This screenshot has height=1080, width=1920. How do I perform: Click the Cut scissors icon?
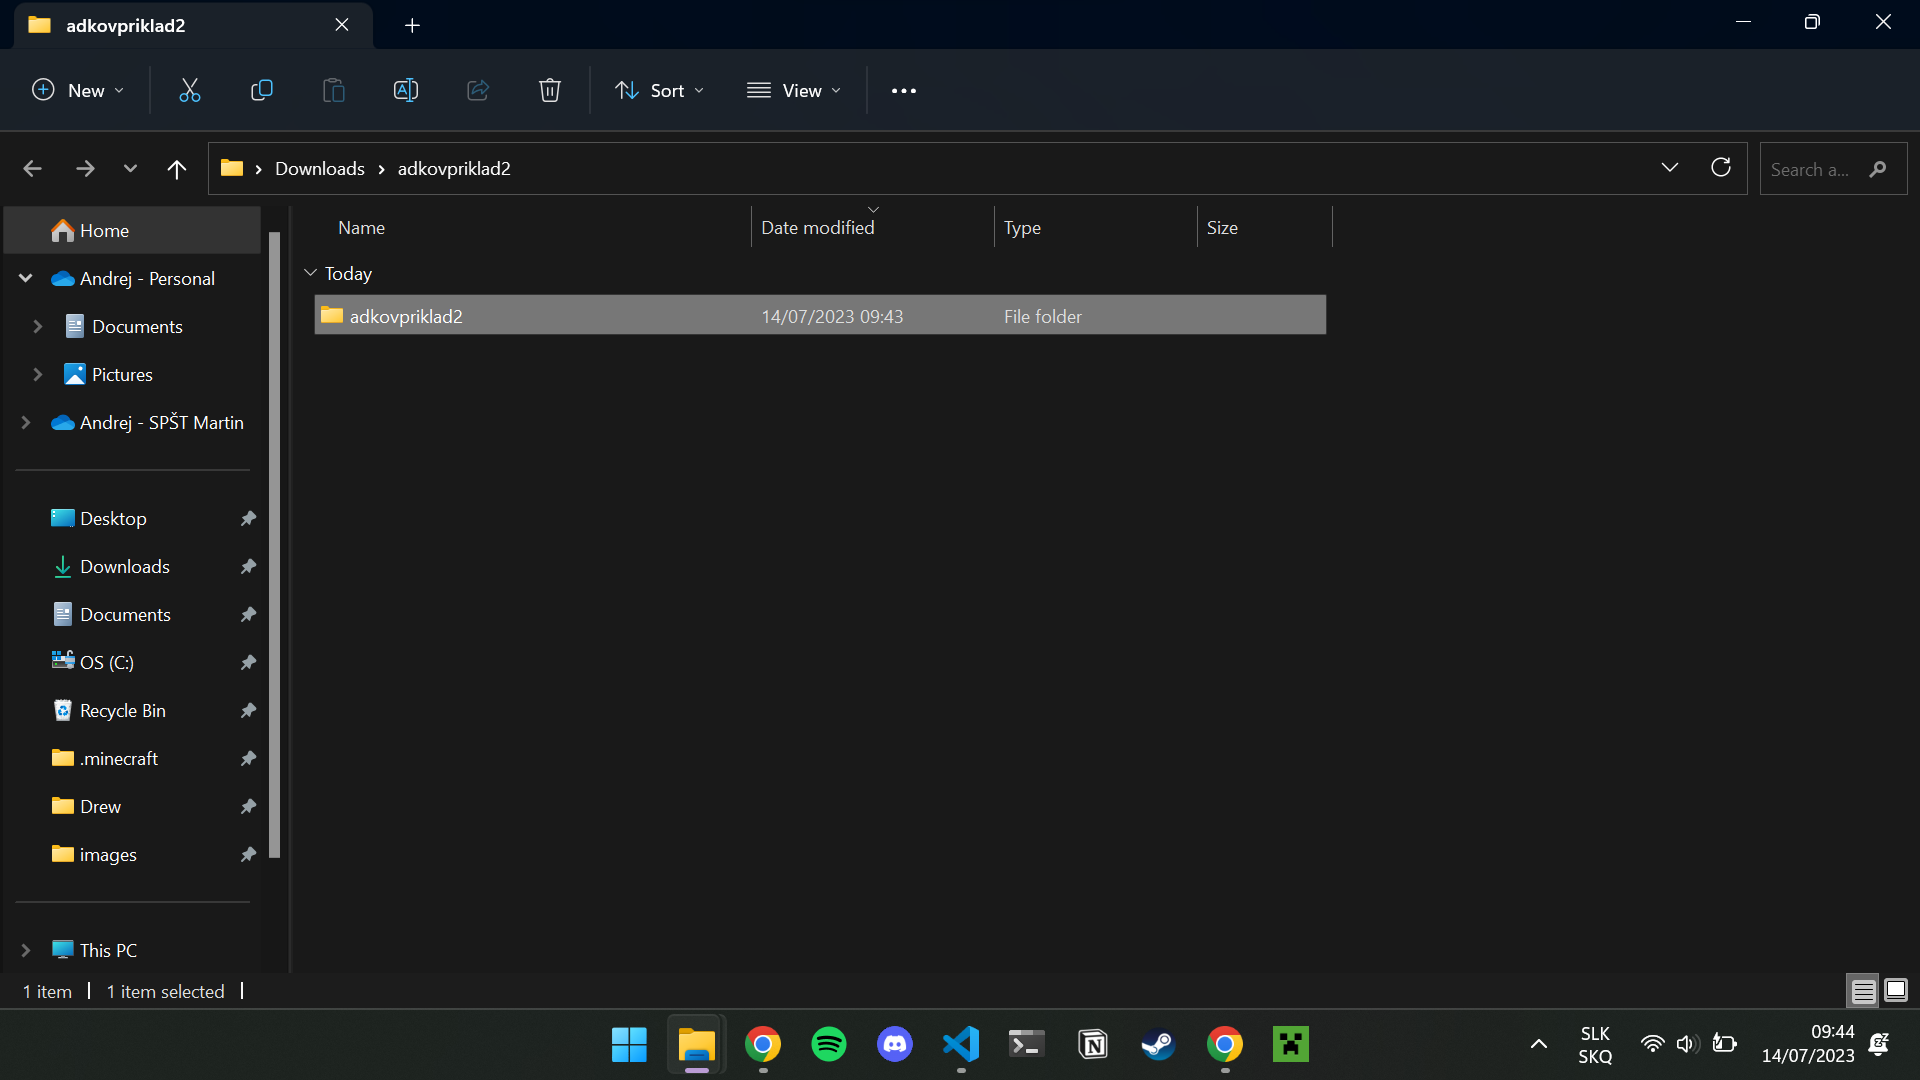tap(190, 90)
